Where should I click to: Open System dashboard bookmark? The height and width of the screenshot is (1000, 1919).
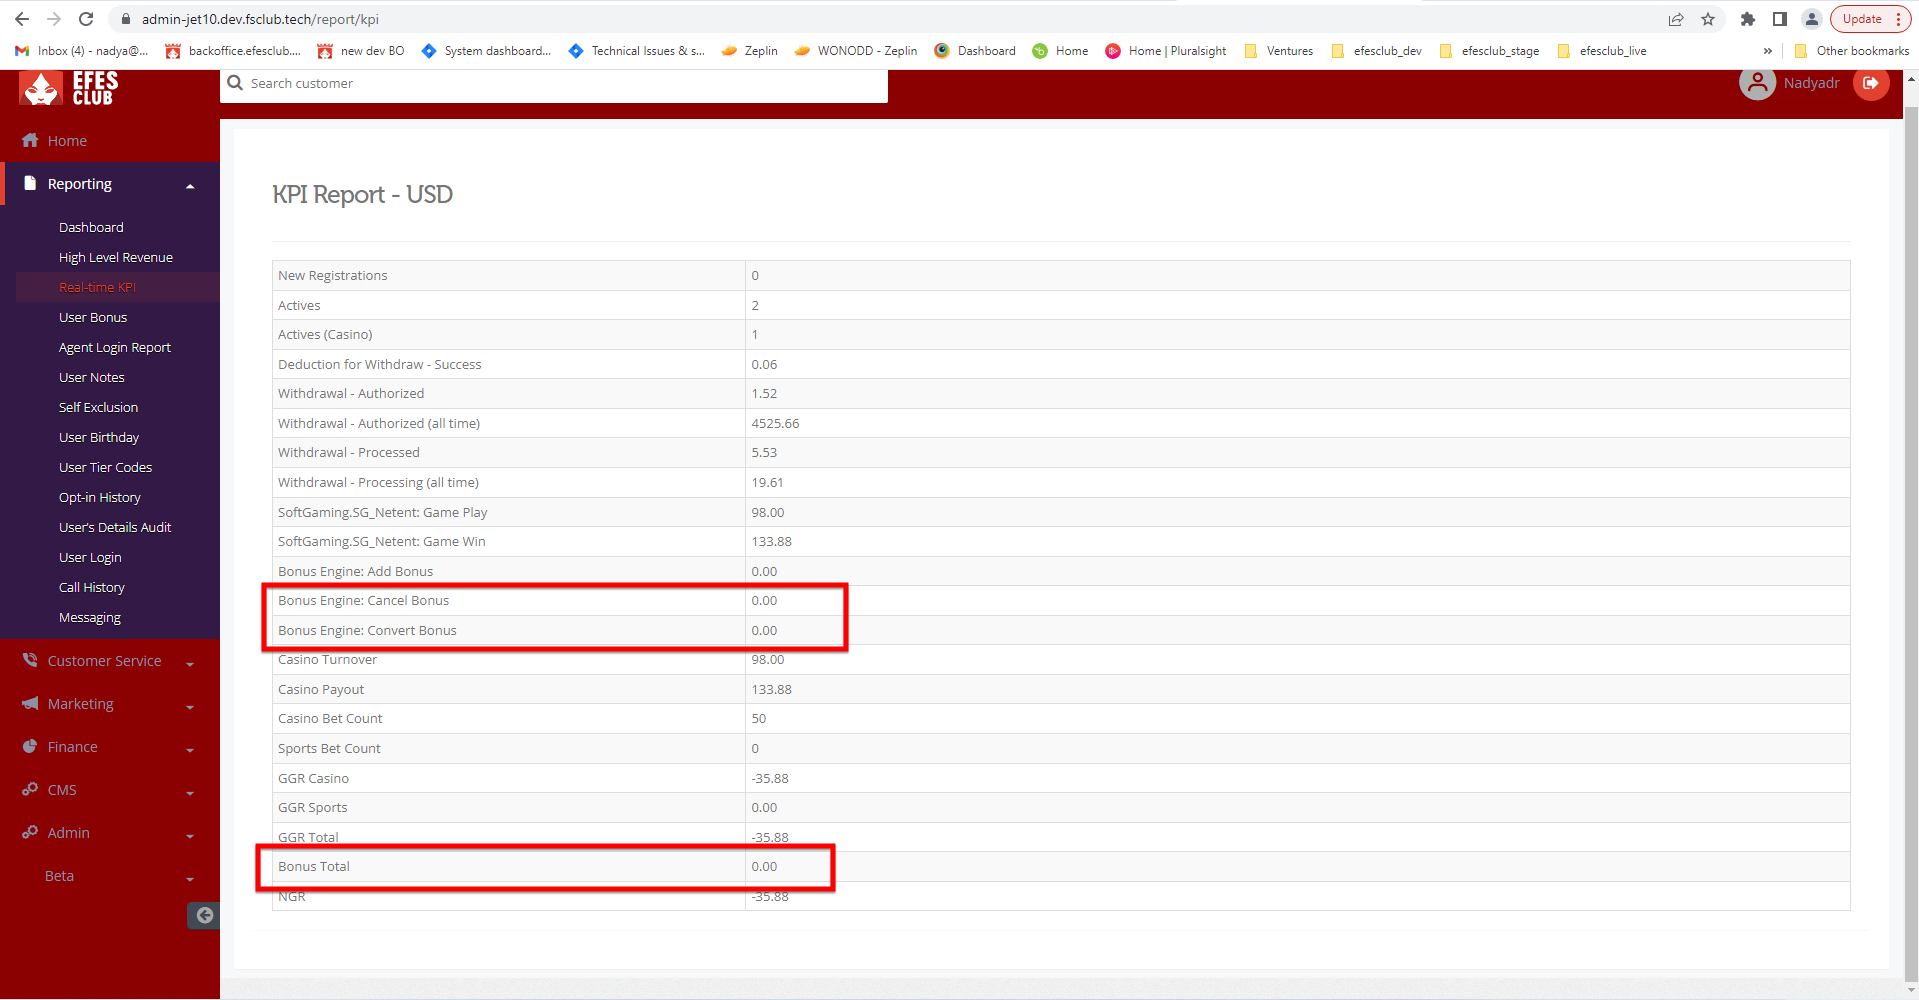(x=487, y=51)
